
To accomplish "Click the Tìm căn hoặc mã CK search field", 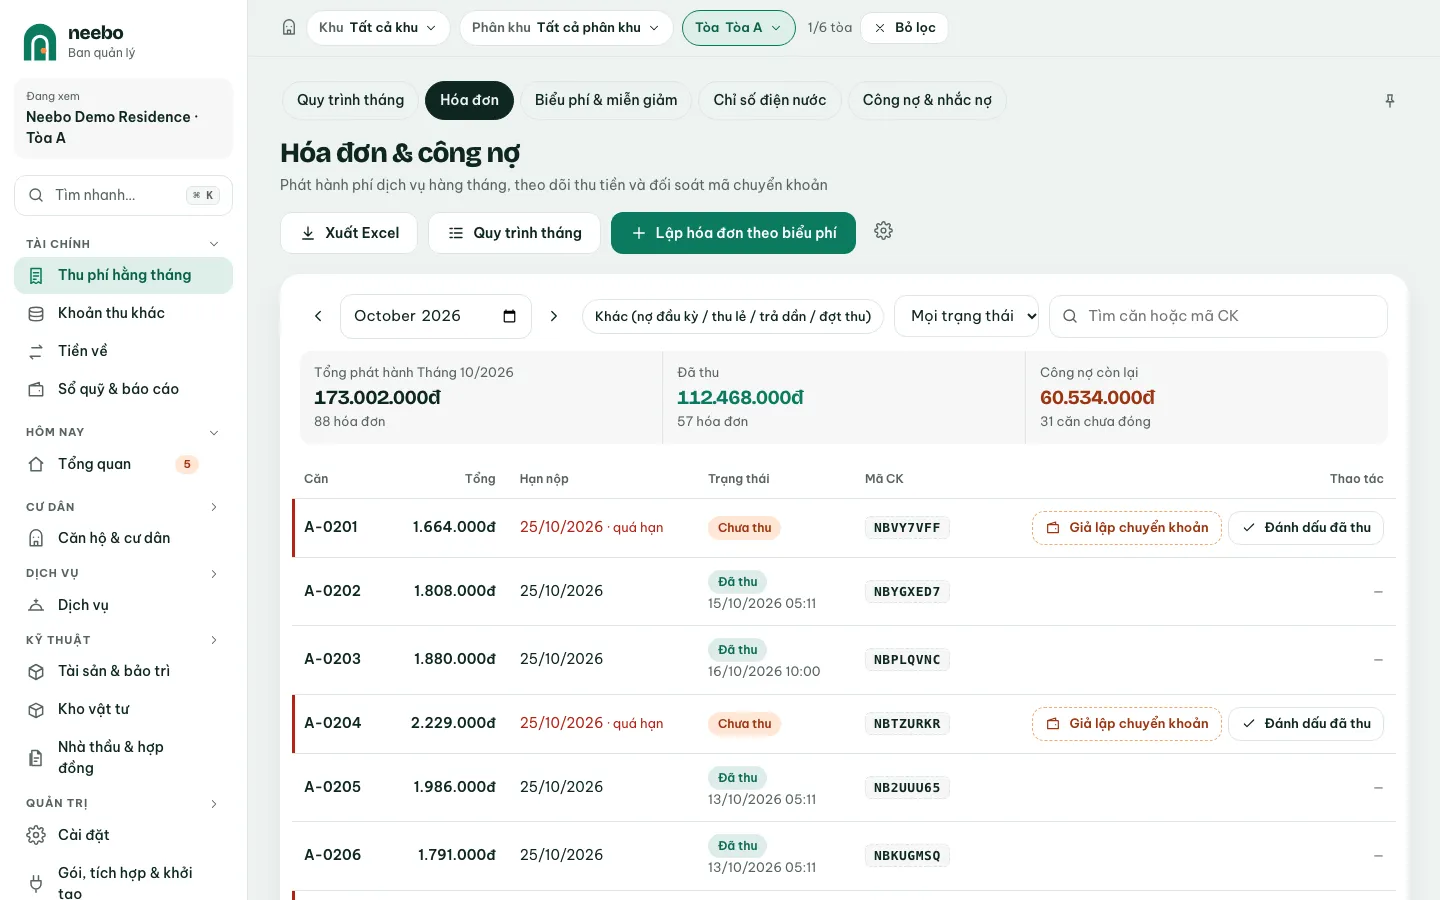I will (x=1218, y=316).
